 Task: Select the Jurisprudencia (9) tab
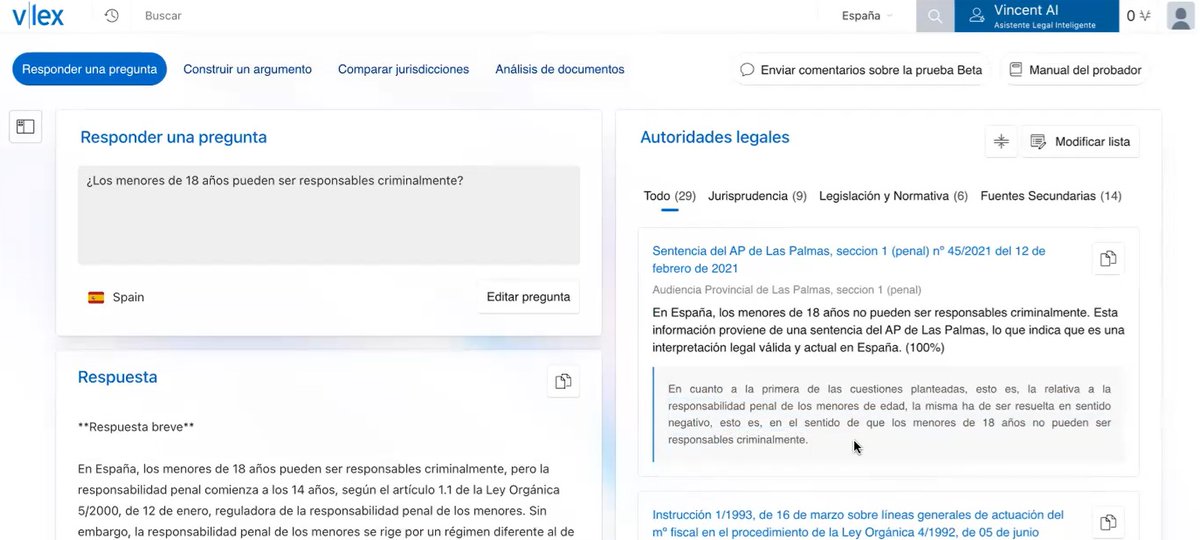point(757,196)
